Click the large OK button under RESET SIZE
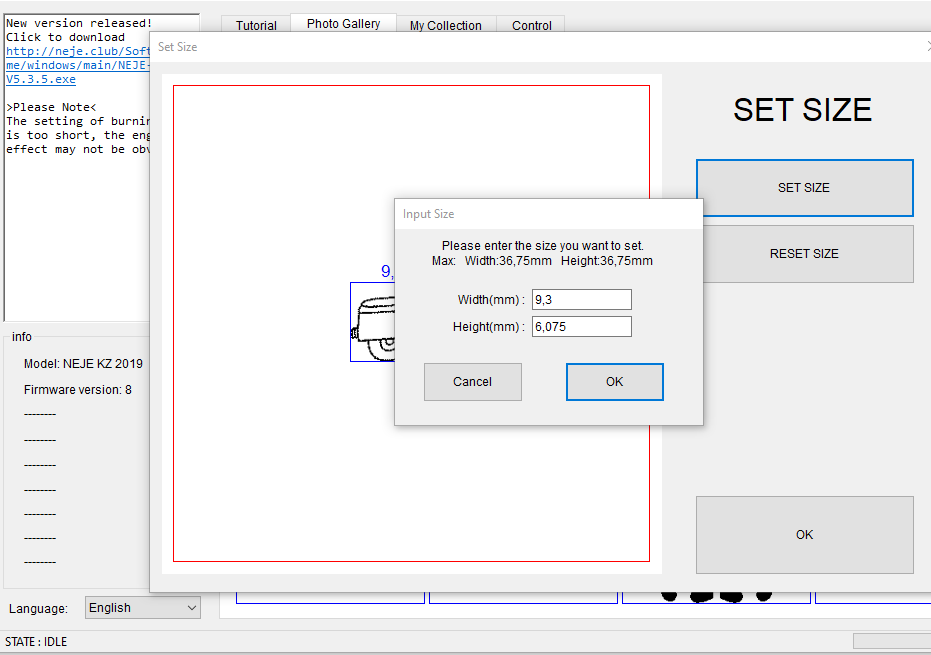The width and height of the screenshot is (931, 655). coord(804,535)
